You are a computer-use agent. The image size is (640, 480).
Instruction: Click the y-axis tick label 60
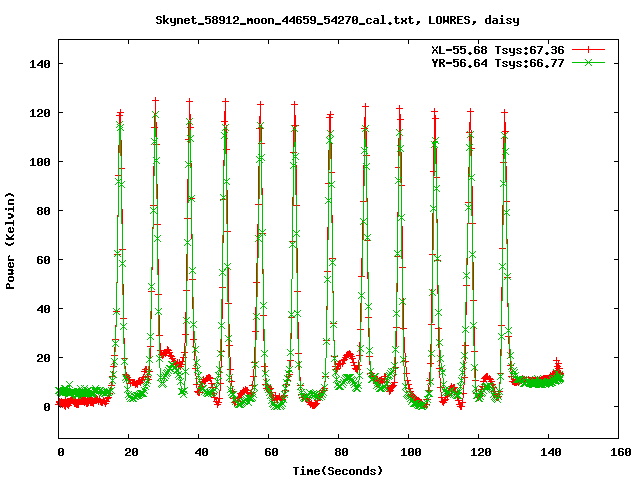[x=43, y=260]
